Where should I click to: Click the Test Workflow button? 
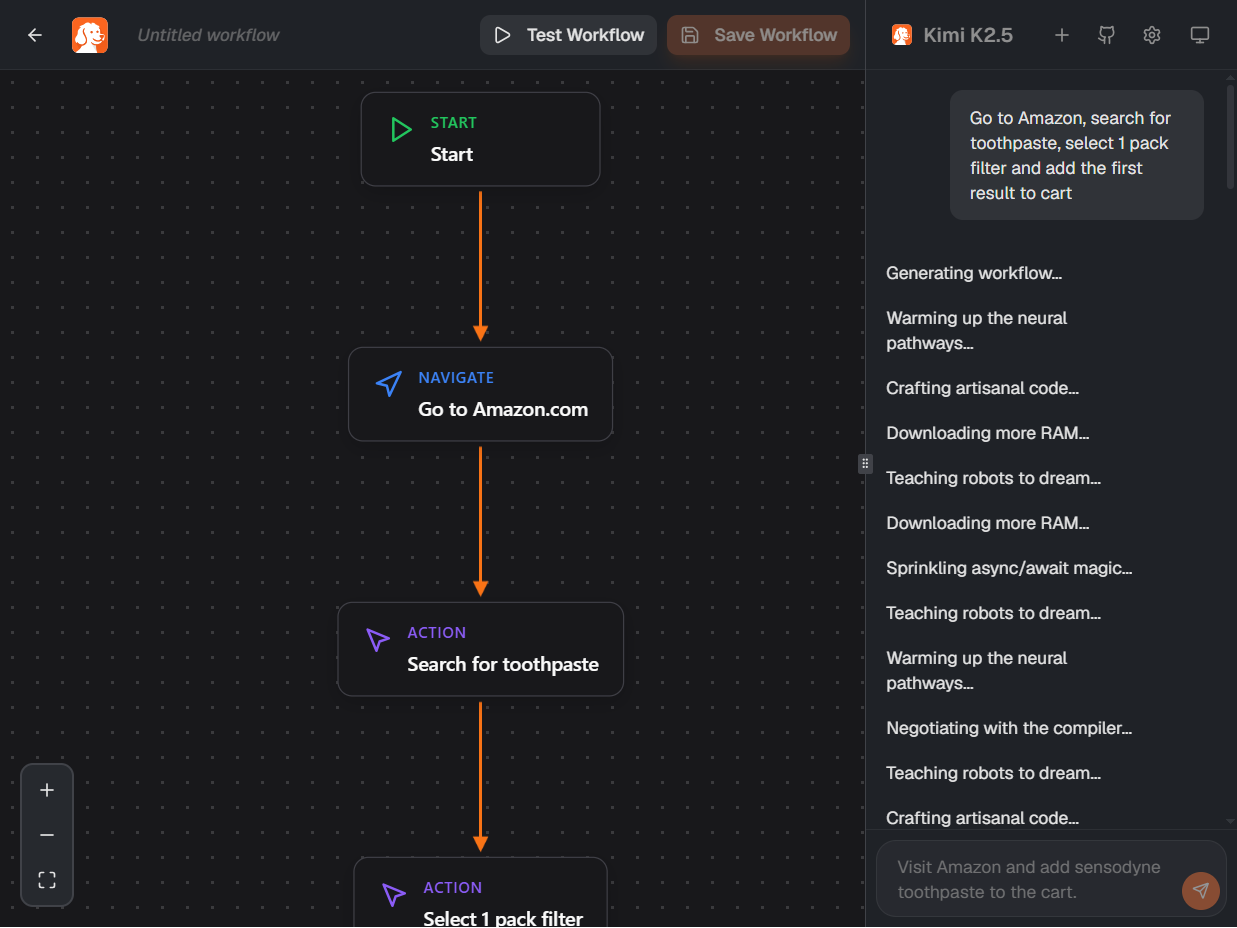click(x=569, y=35)
